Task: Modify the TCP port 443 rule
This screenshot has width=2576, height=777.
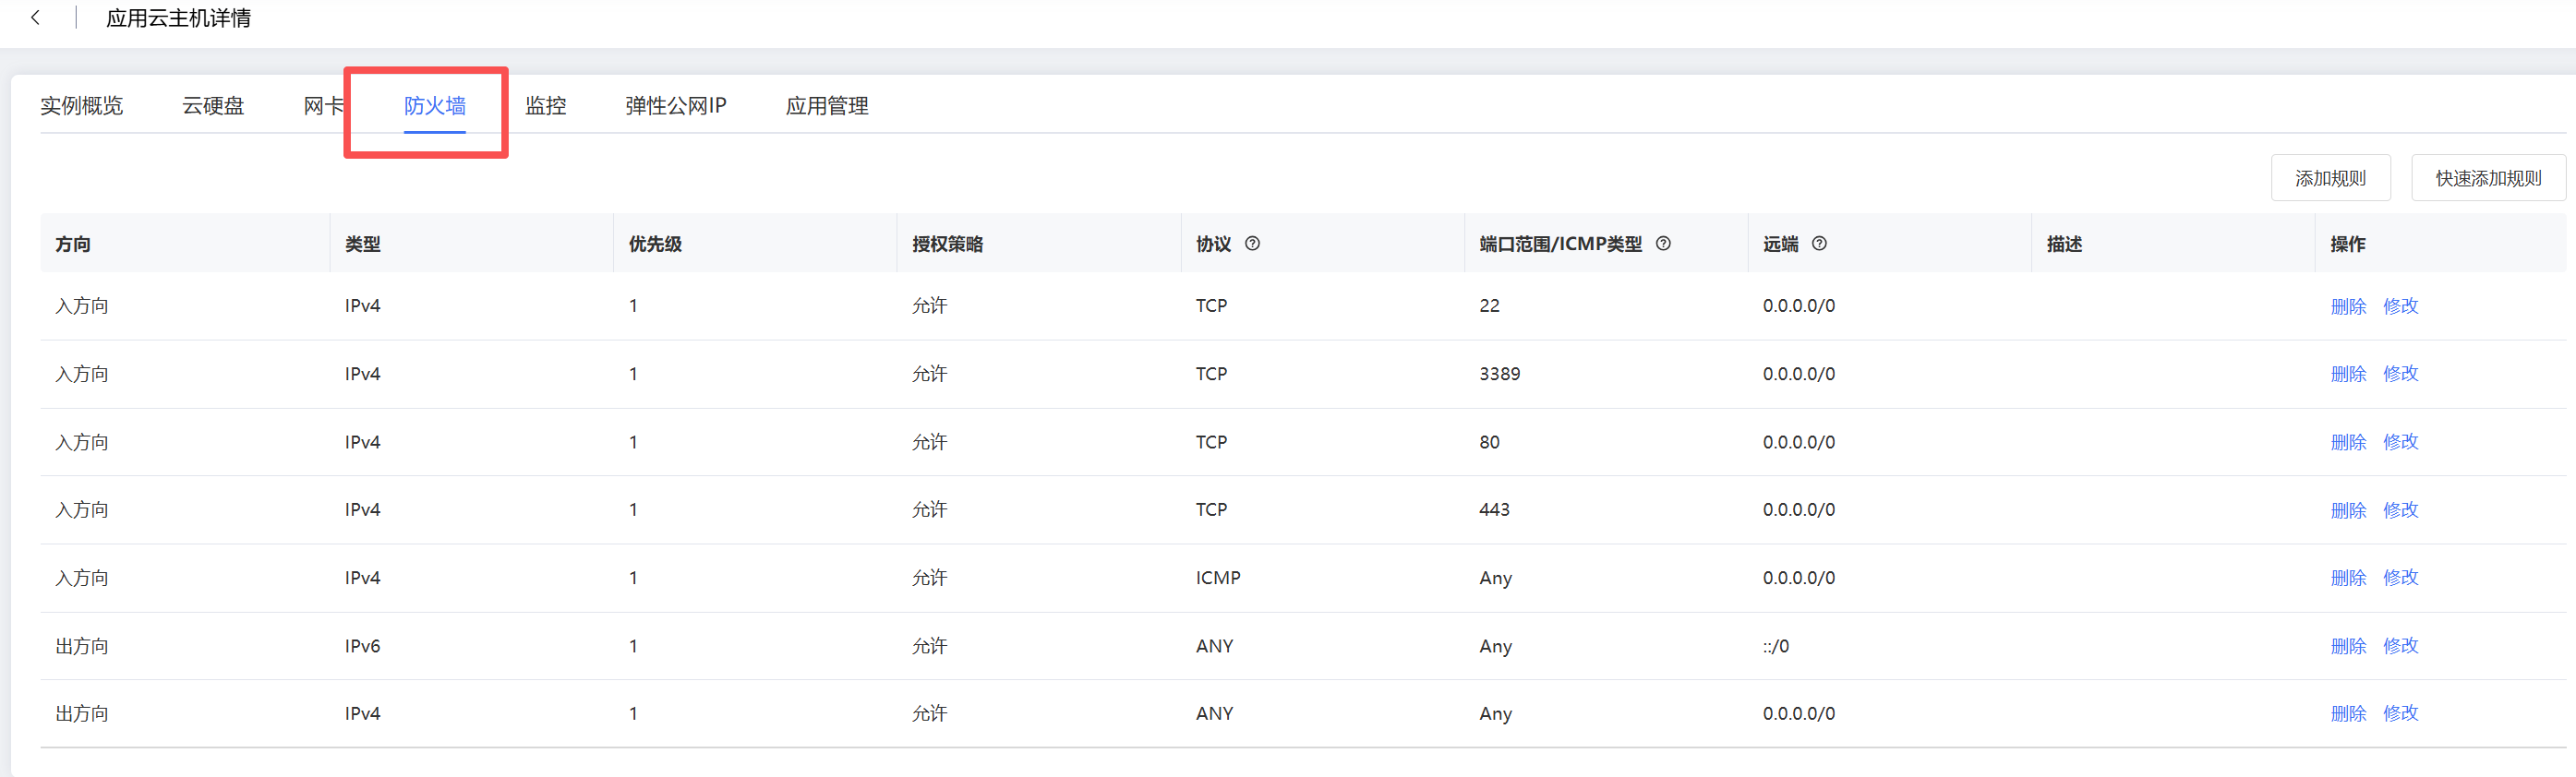Action: coord(2400,510)
